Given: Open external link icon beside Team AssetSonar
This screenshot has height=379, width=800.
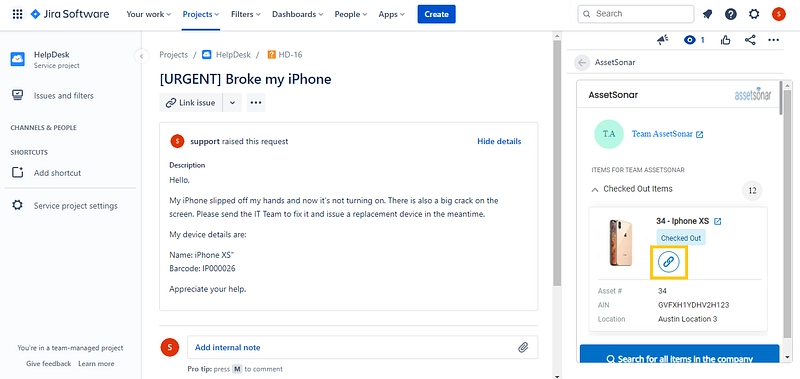Looking at the screenshot, I should coord(699,135).
